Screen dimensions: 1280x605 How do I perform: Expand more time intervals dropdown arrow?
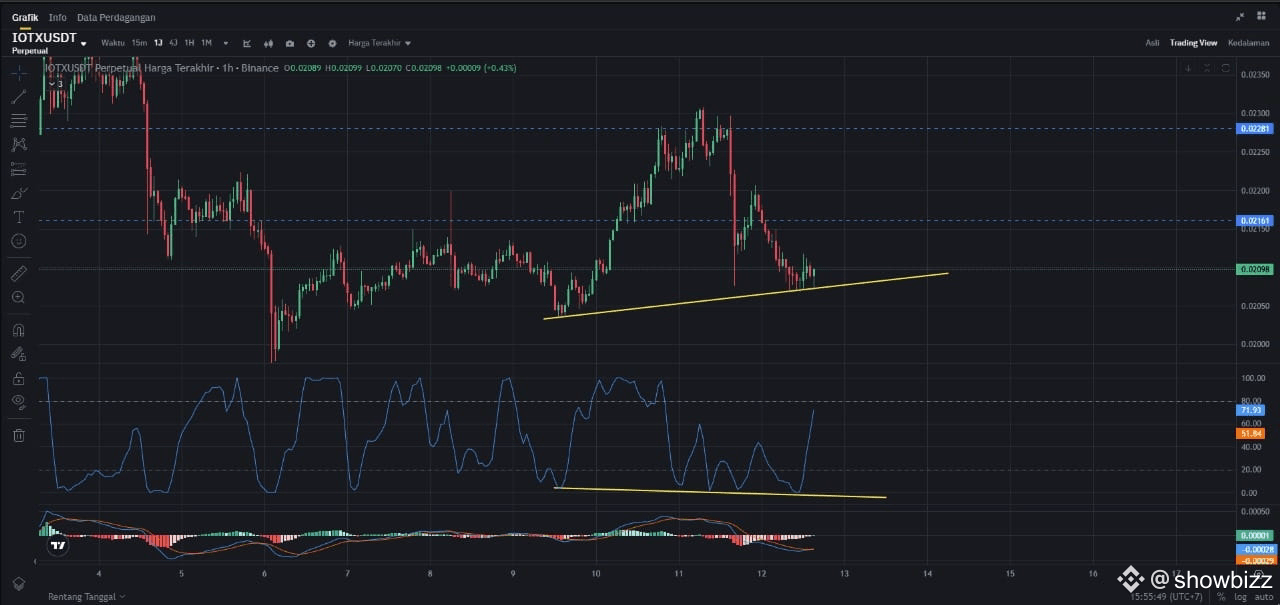226,43
